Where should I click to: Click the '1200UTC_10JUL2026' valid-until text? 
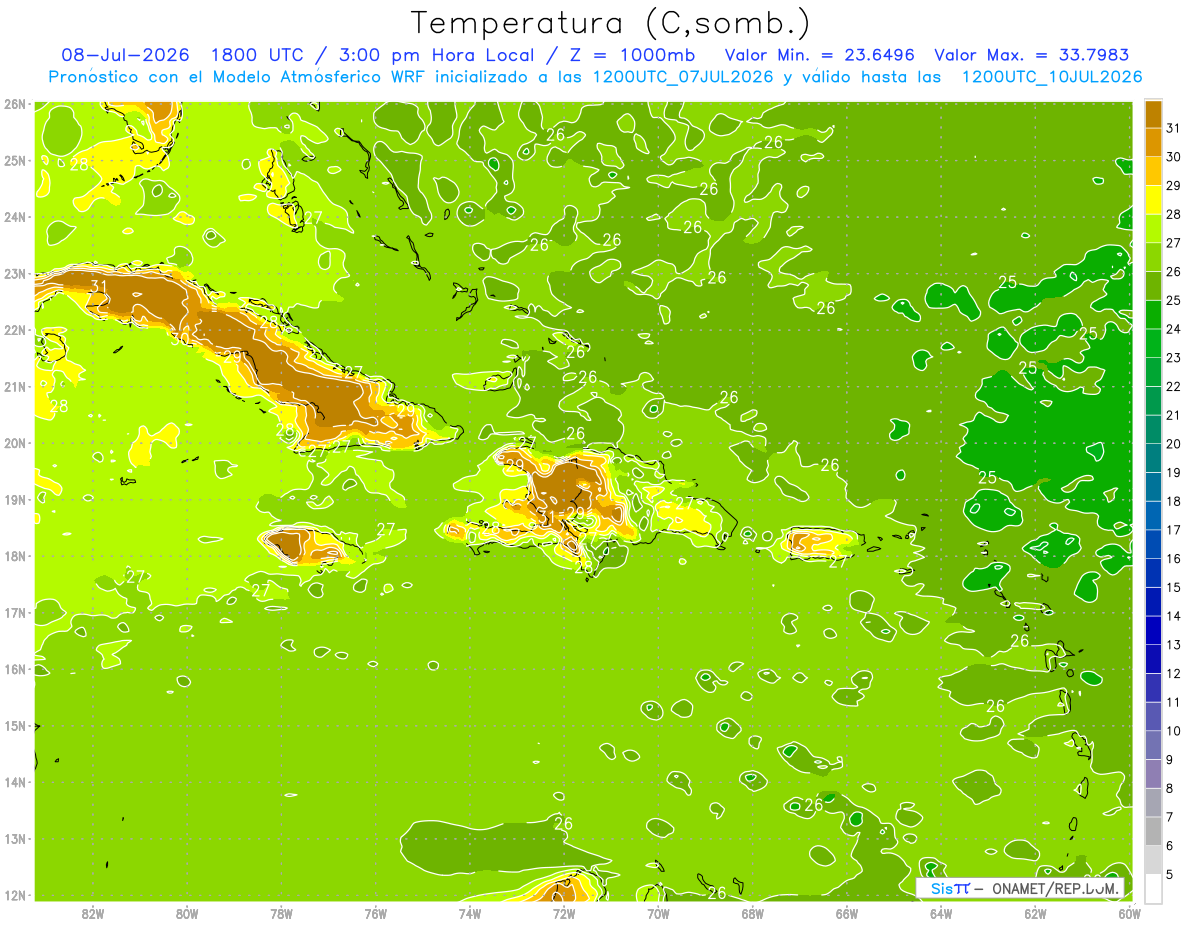1052,76
